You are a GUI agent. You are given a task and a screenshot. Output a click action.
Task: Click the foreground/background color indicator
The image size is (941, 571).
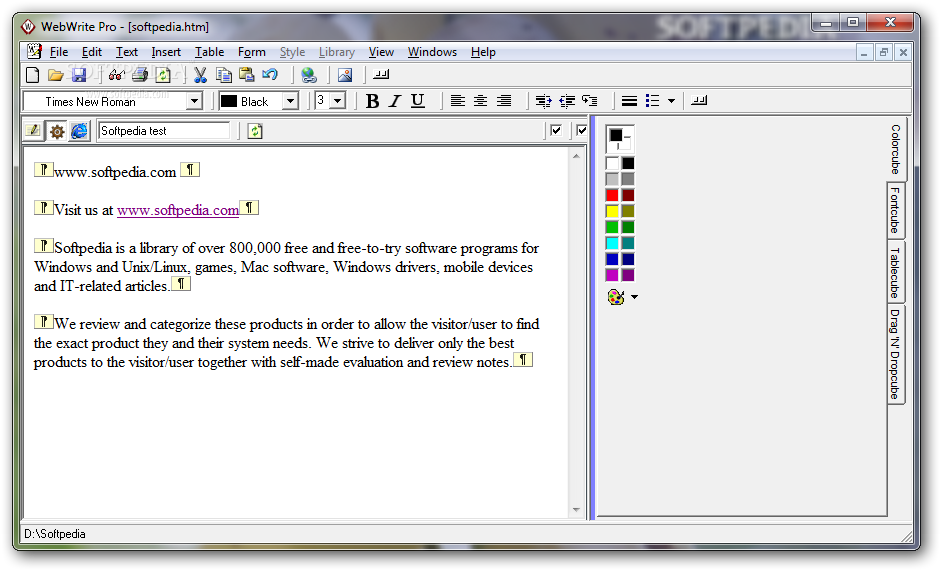tap(619, 139)
